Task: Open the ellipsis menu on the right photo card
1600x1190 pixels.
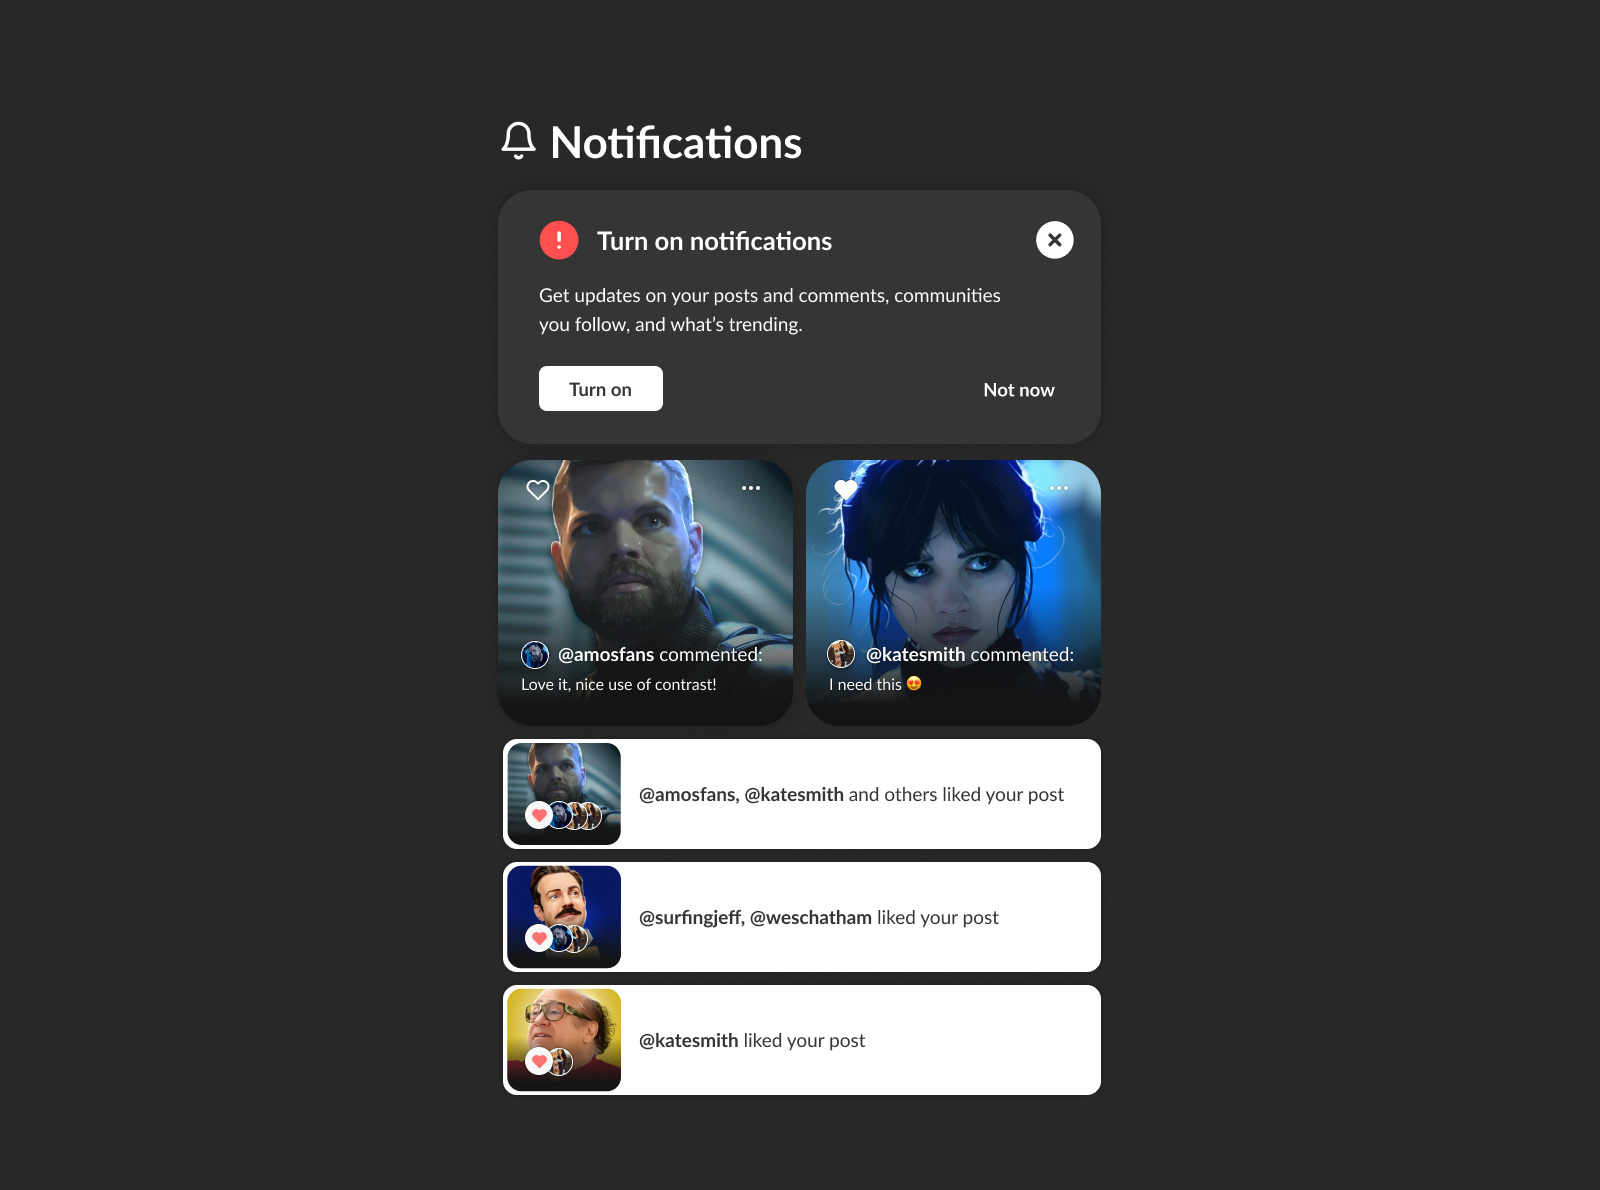Action: 1059,487
